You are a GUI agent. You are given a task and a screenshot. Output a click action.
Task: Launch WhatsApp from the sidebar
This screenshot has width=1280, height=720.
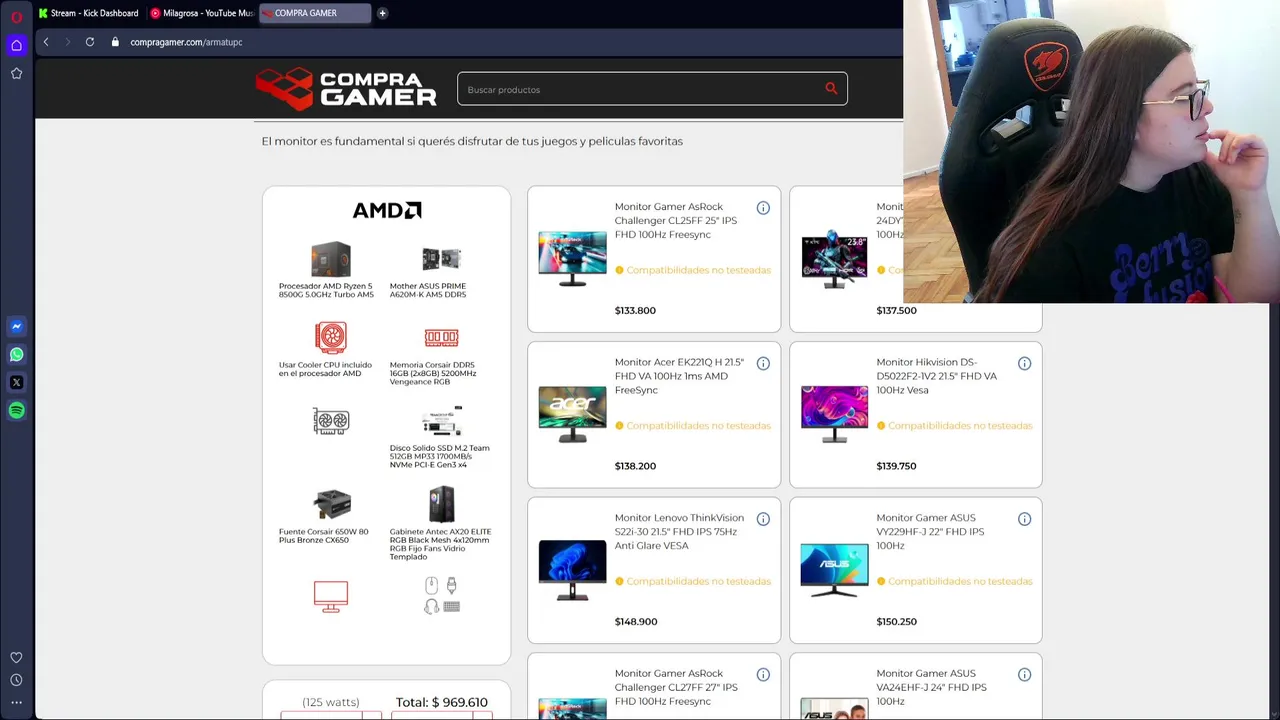(16, 354)
